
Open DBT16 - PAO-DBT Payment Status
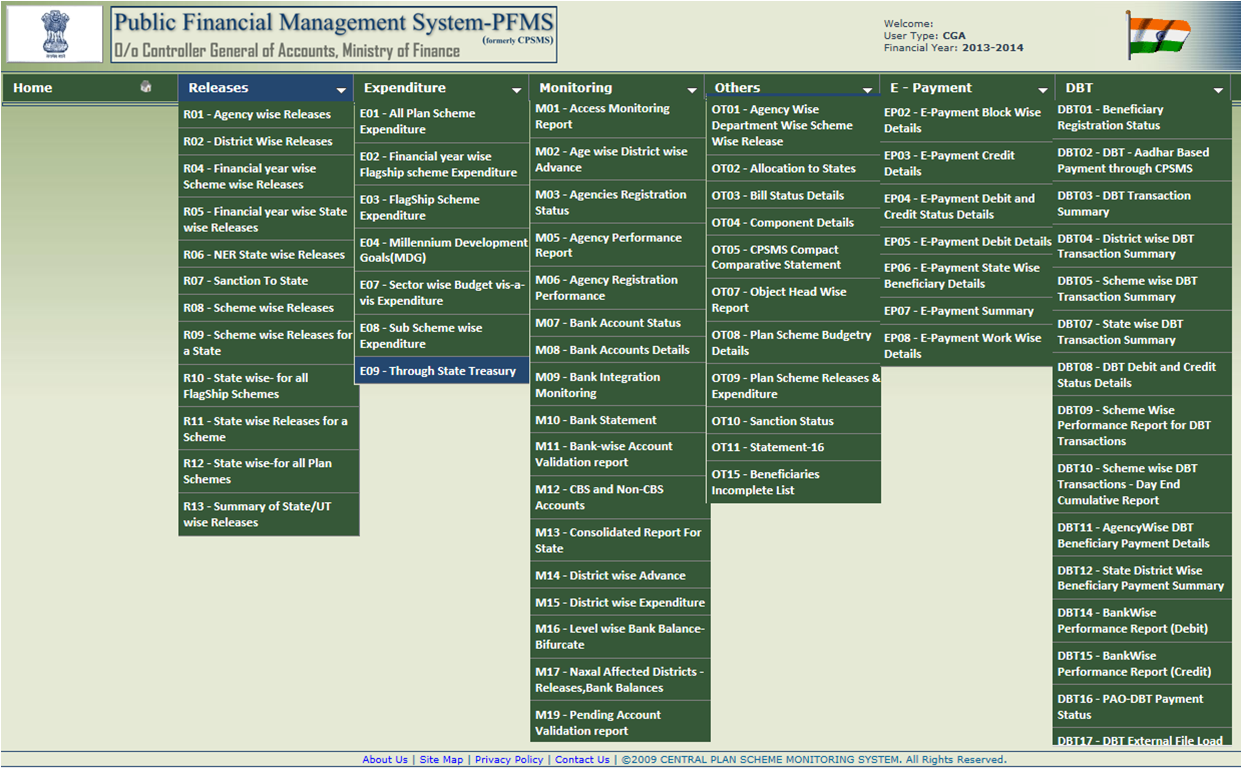click(x=1143, y=707)
